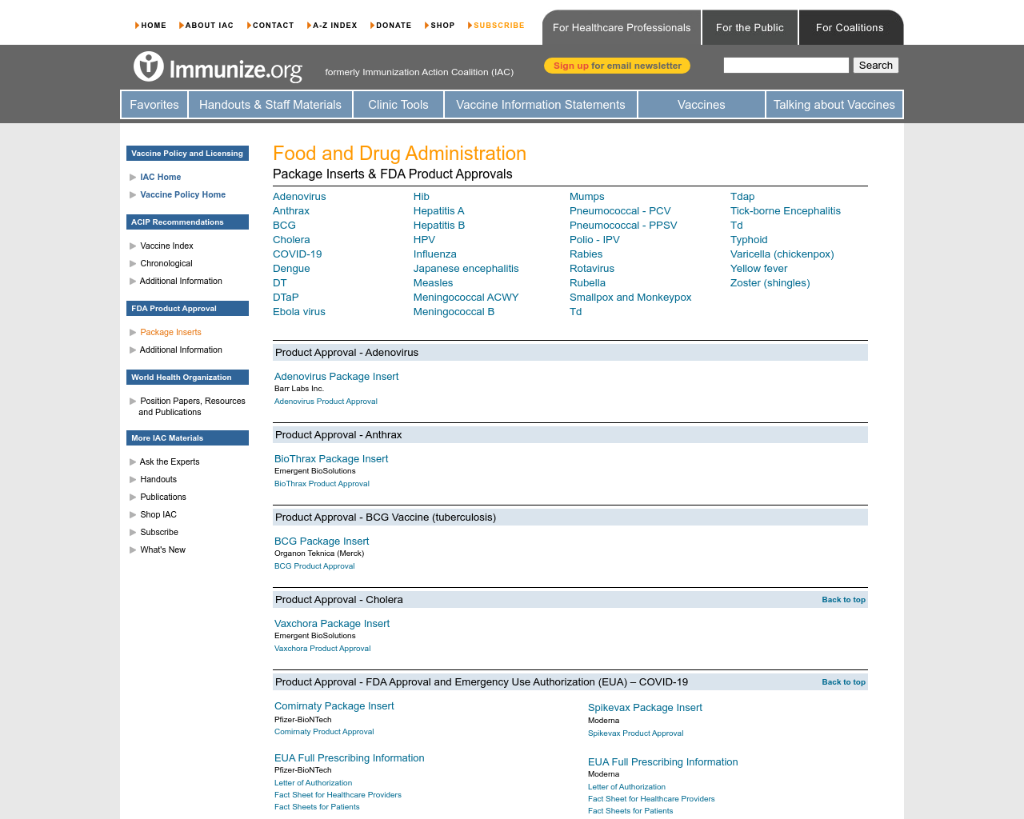Screen dimensions: 1024x819
Task: Open Talking about Vaccines menu
Action: coord(834,104)
